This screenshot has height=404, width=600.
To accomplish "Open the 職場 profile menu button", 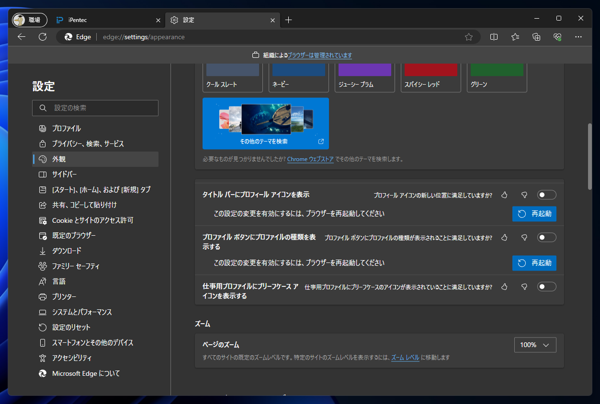I will tap(27, 19).
